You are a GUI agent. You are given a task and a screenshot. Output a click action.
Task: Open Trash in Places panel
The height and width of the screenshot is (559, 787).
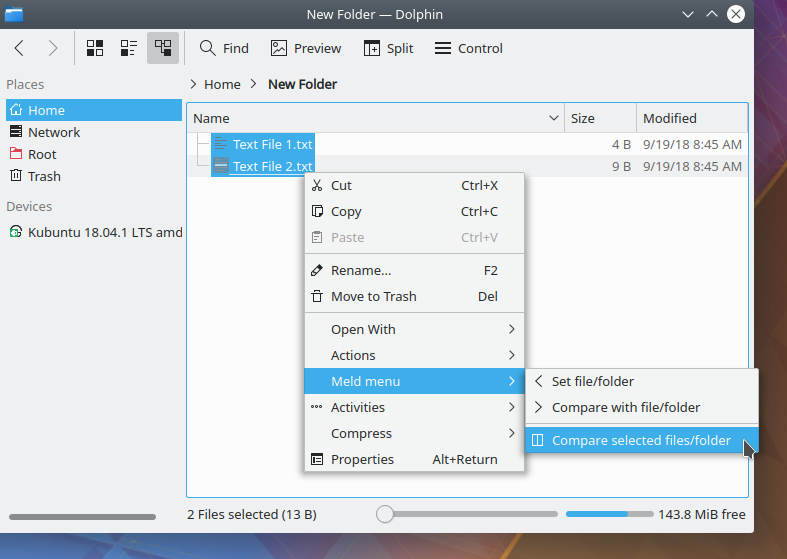94,176
